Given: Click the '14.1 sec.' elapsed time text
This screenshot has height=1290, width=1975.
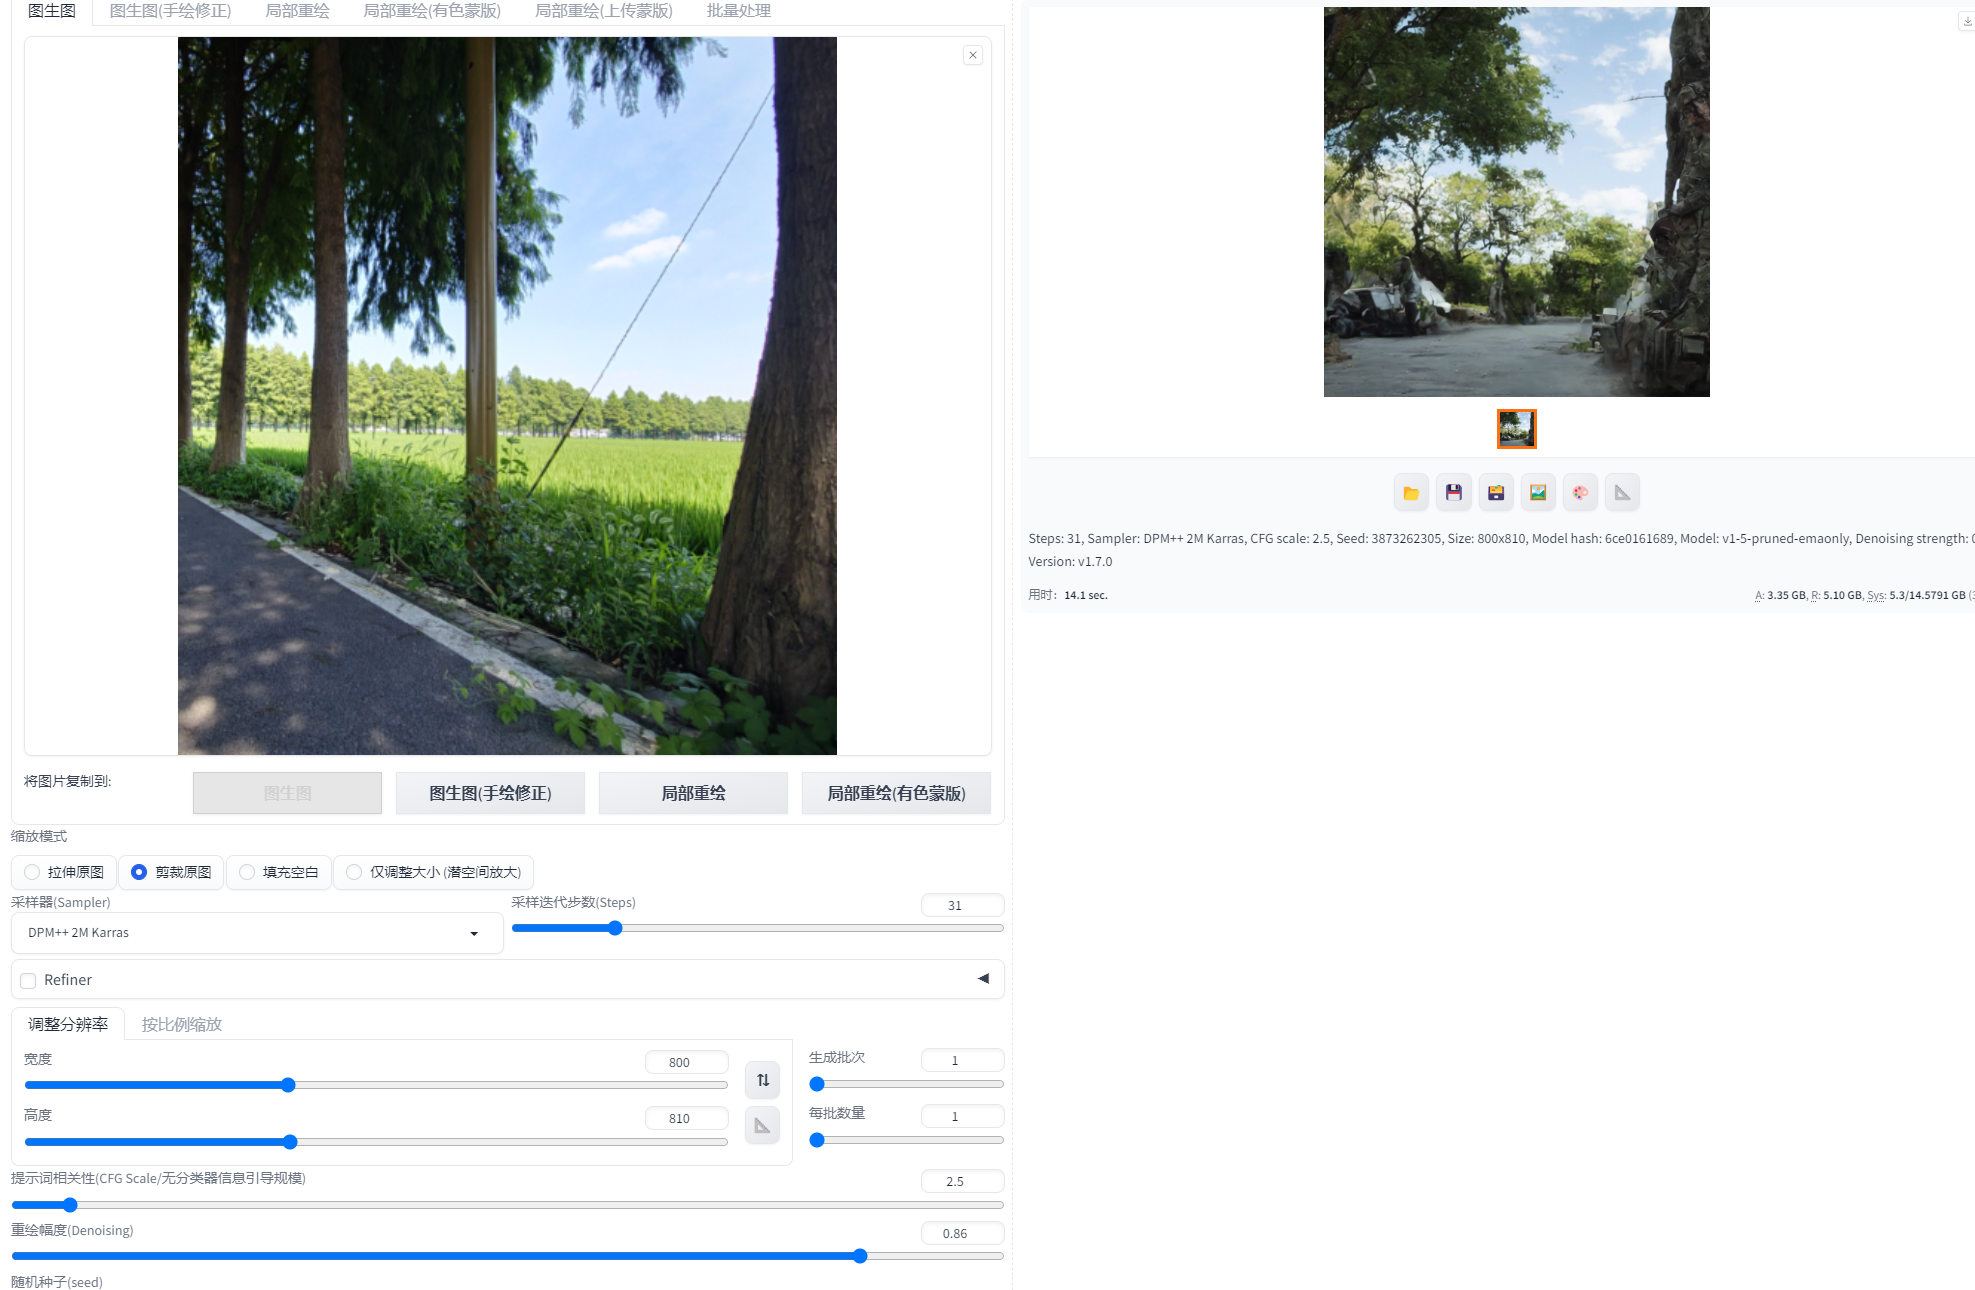Looking at the screenshot, I should [x=1085, y=595].
